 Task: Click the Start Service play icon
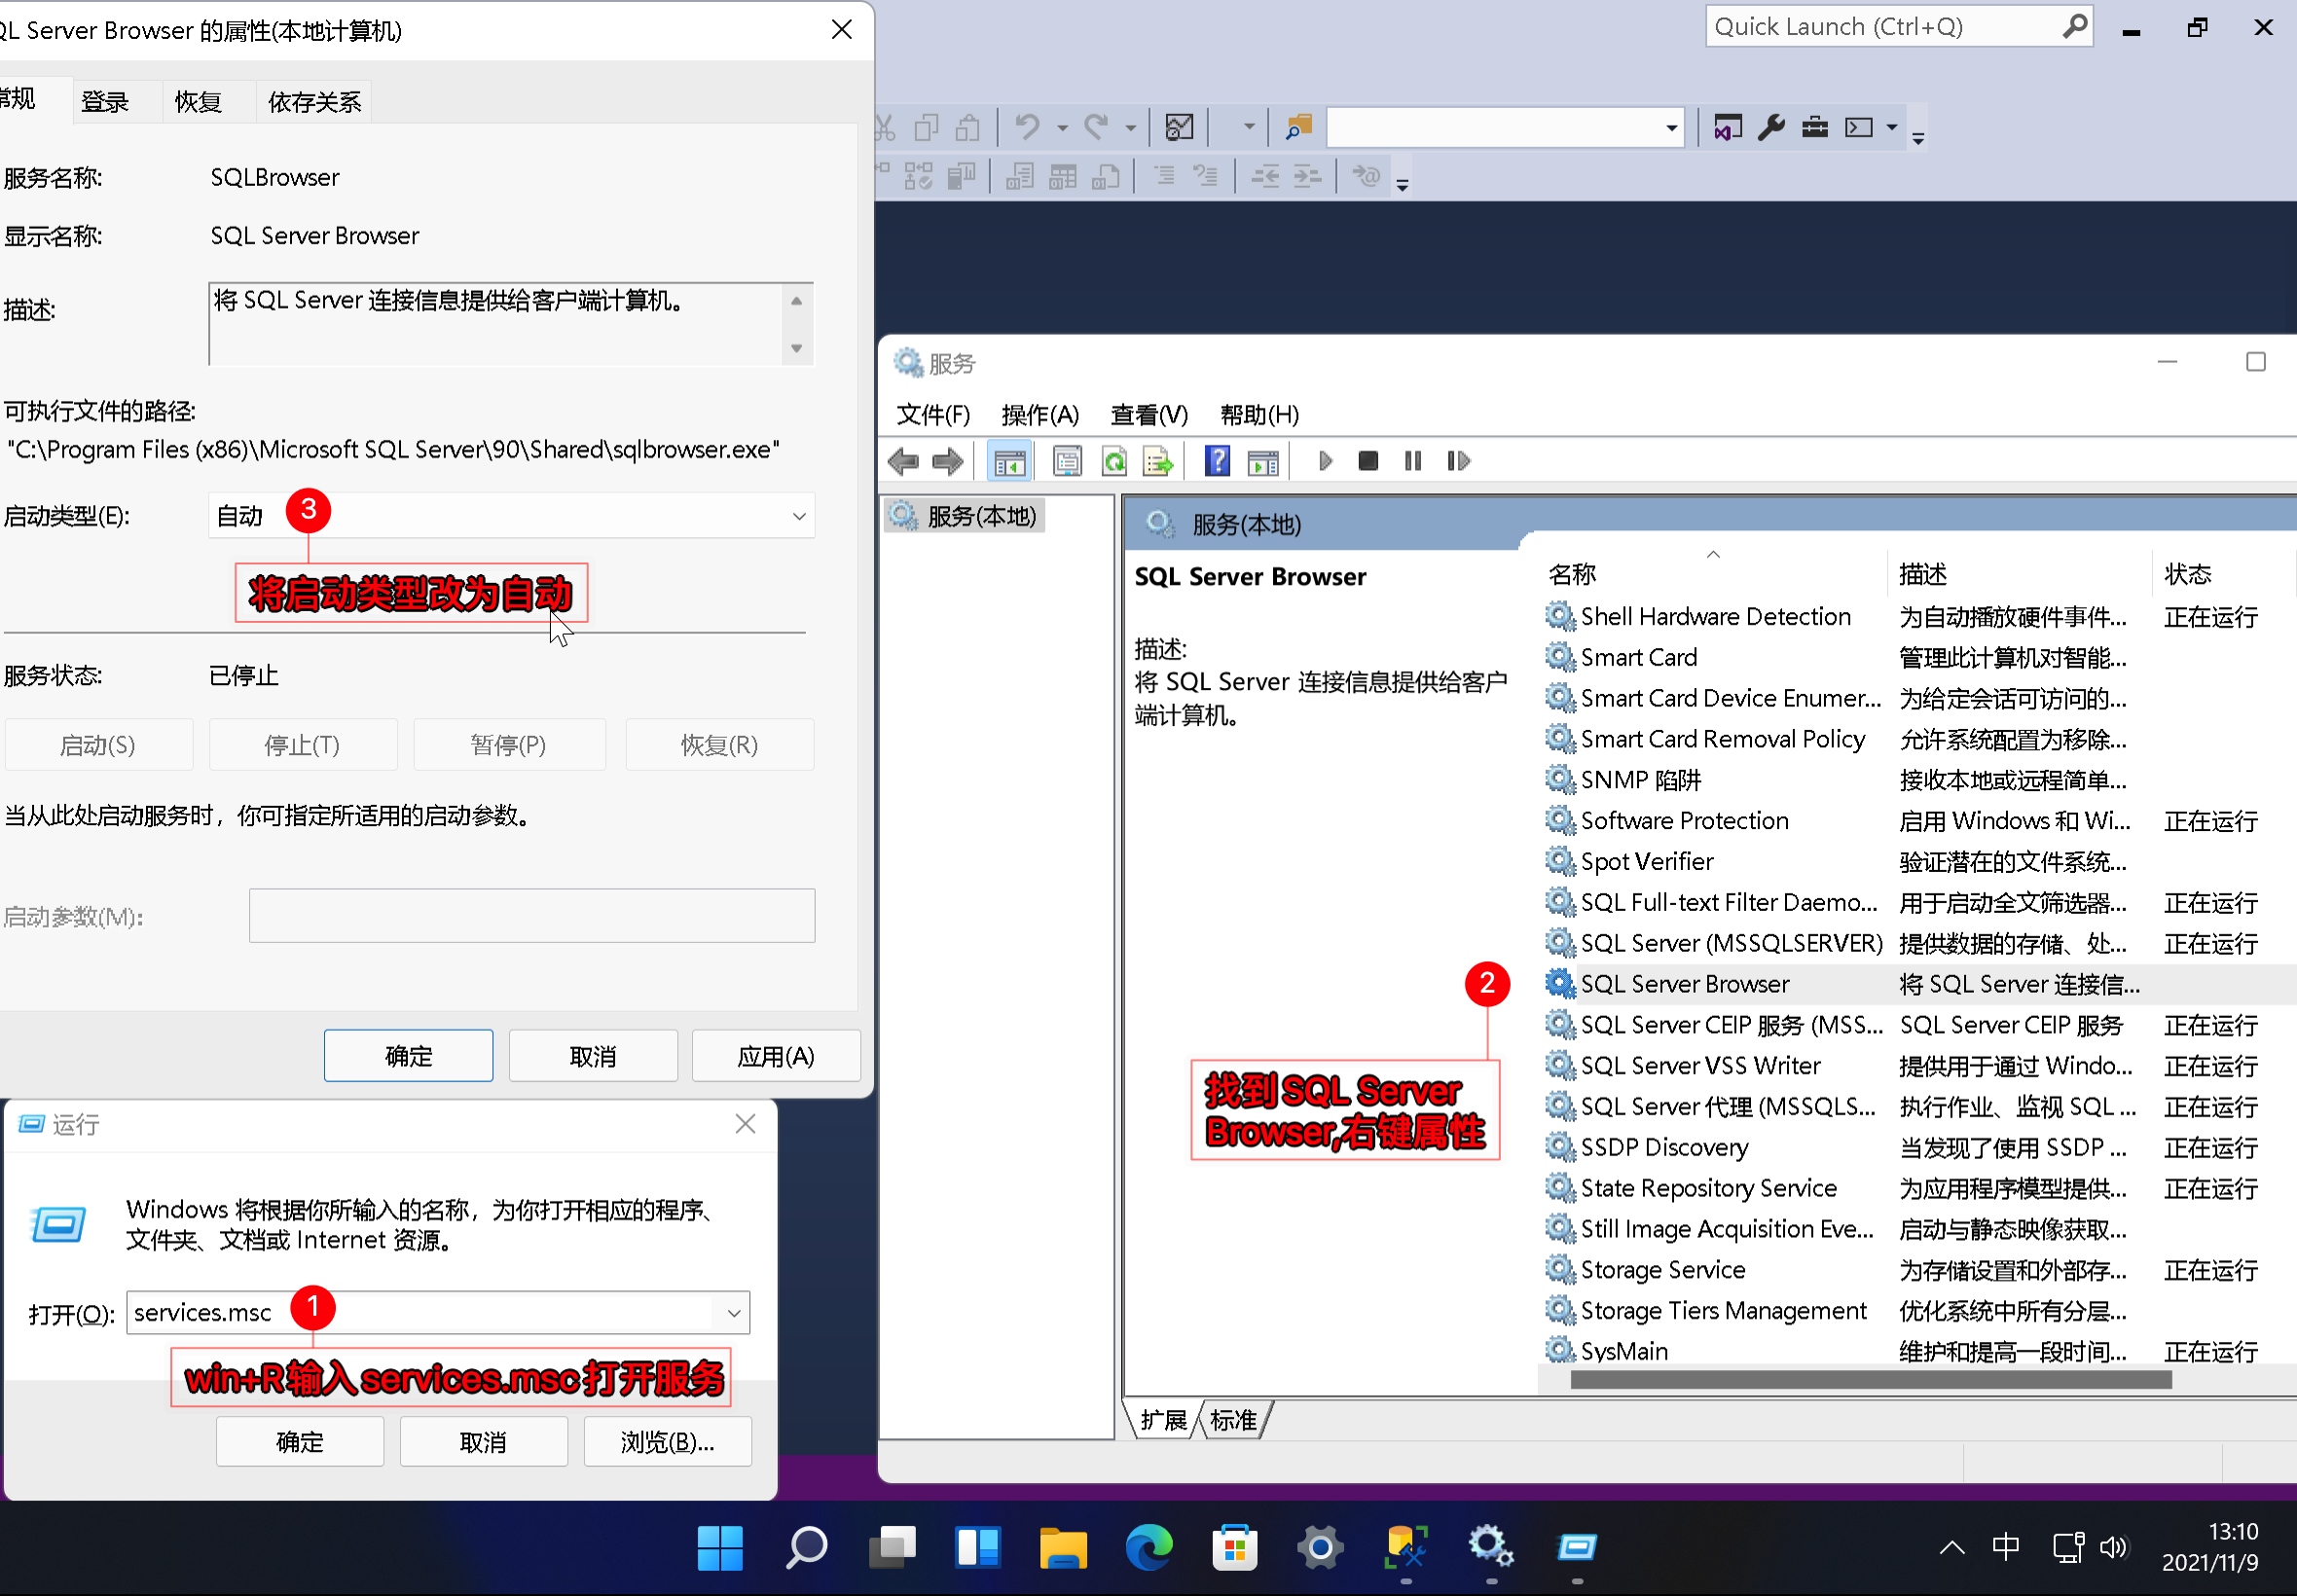(x=1325, y=461)
